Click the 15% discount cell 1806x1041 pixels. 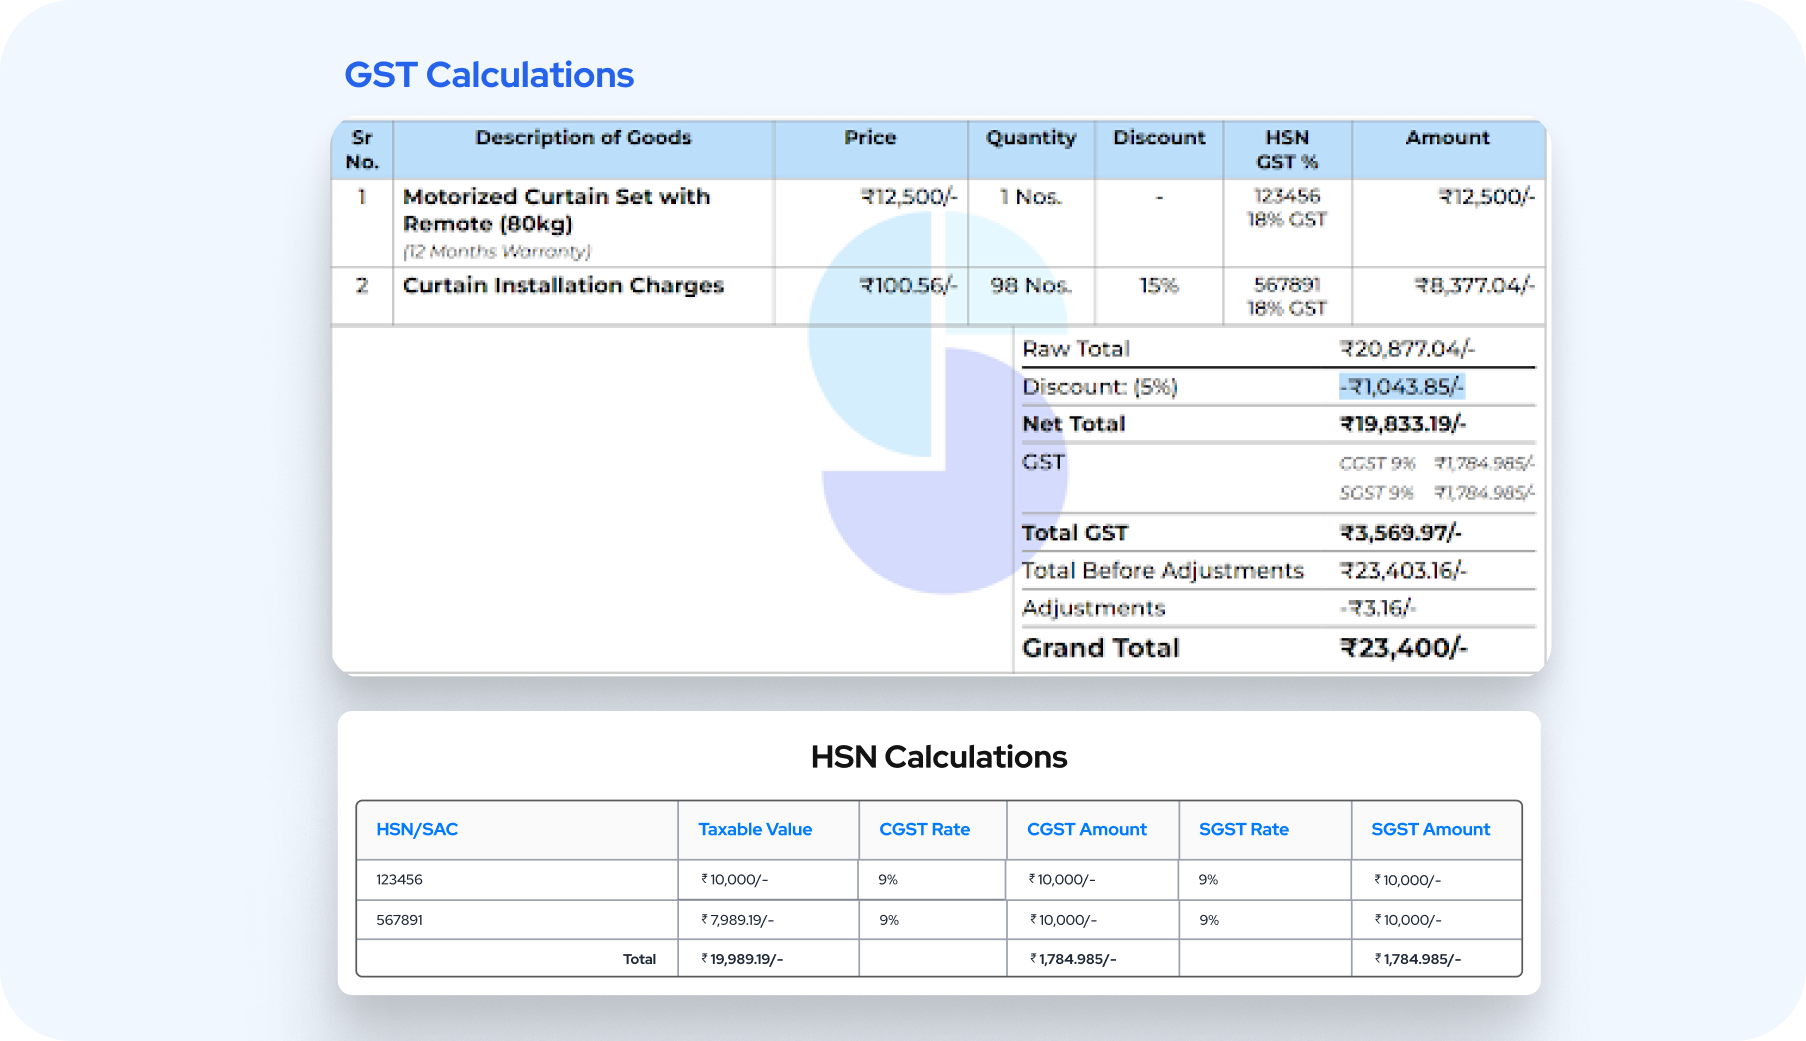click(1158, 286)
